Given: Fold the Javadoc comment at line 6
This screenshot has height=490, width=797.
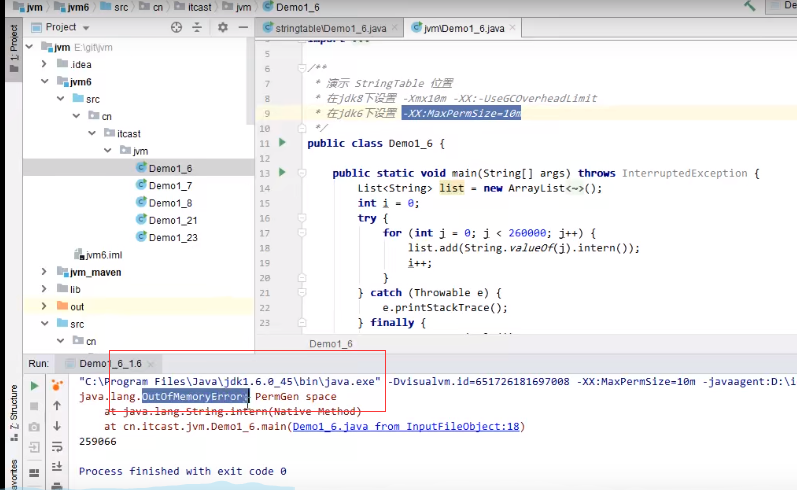Looking at the screenshot, I should [301, 68].
